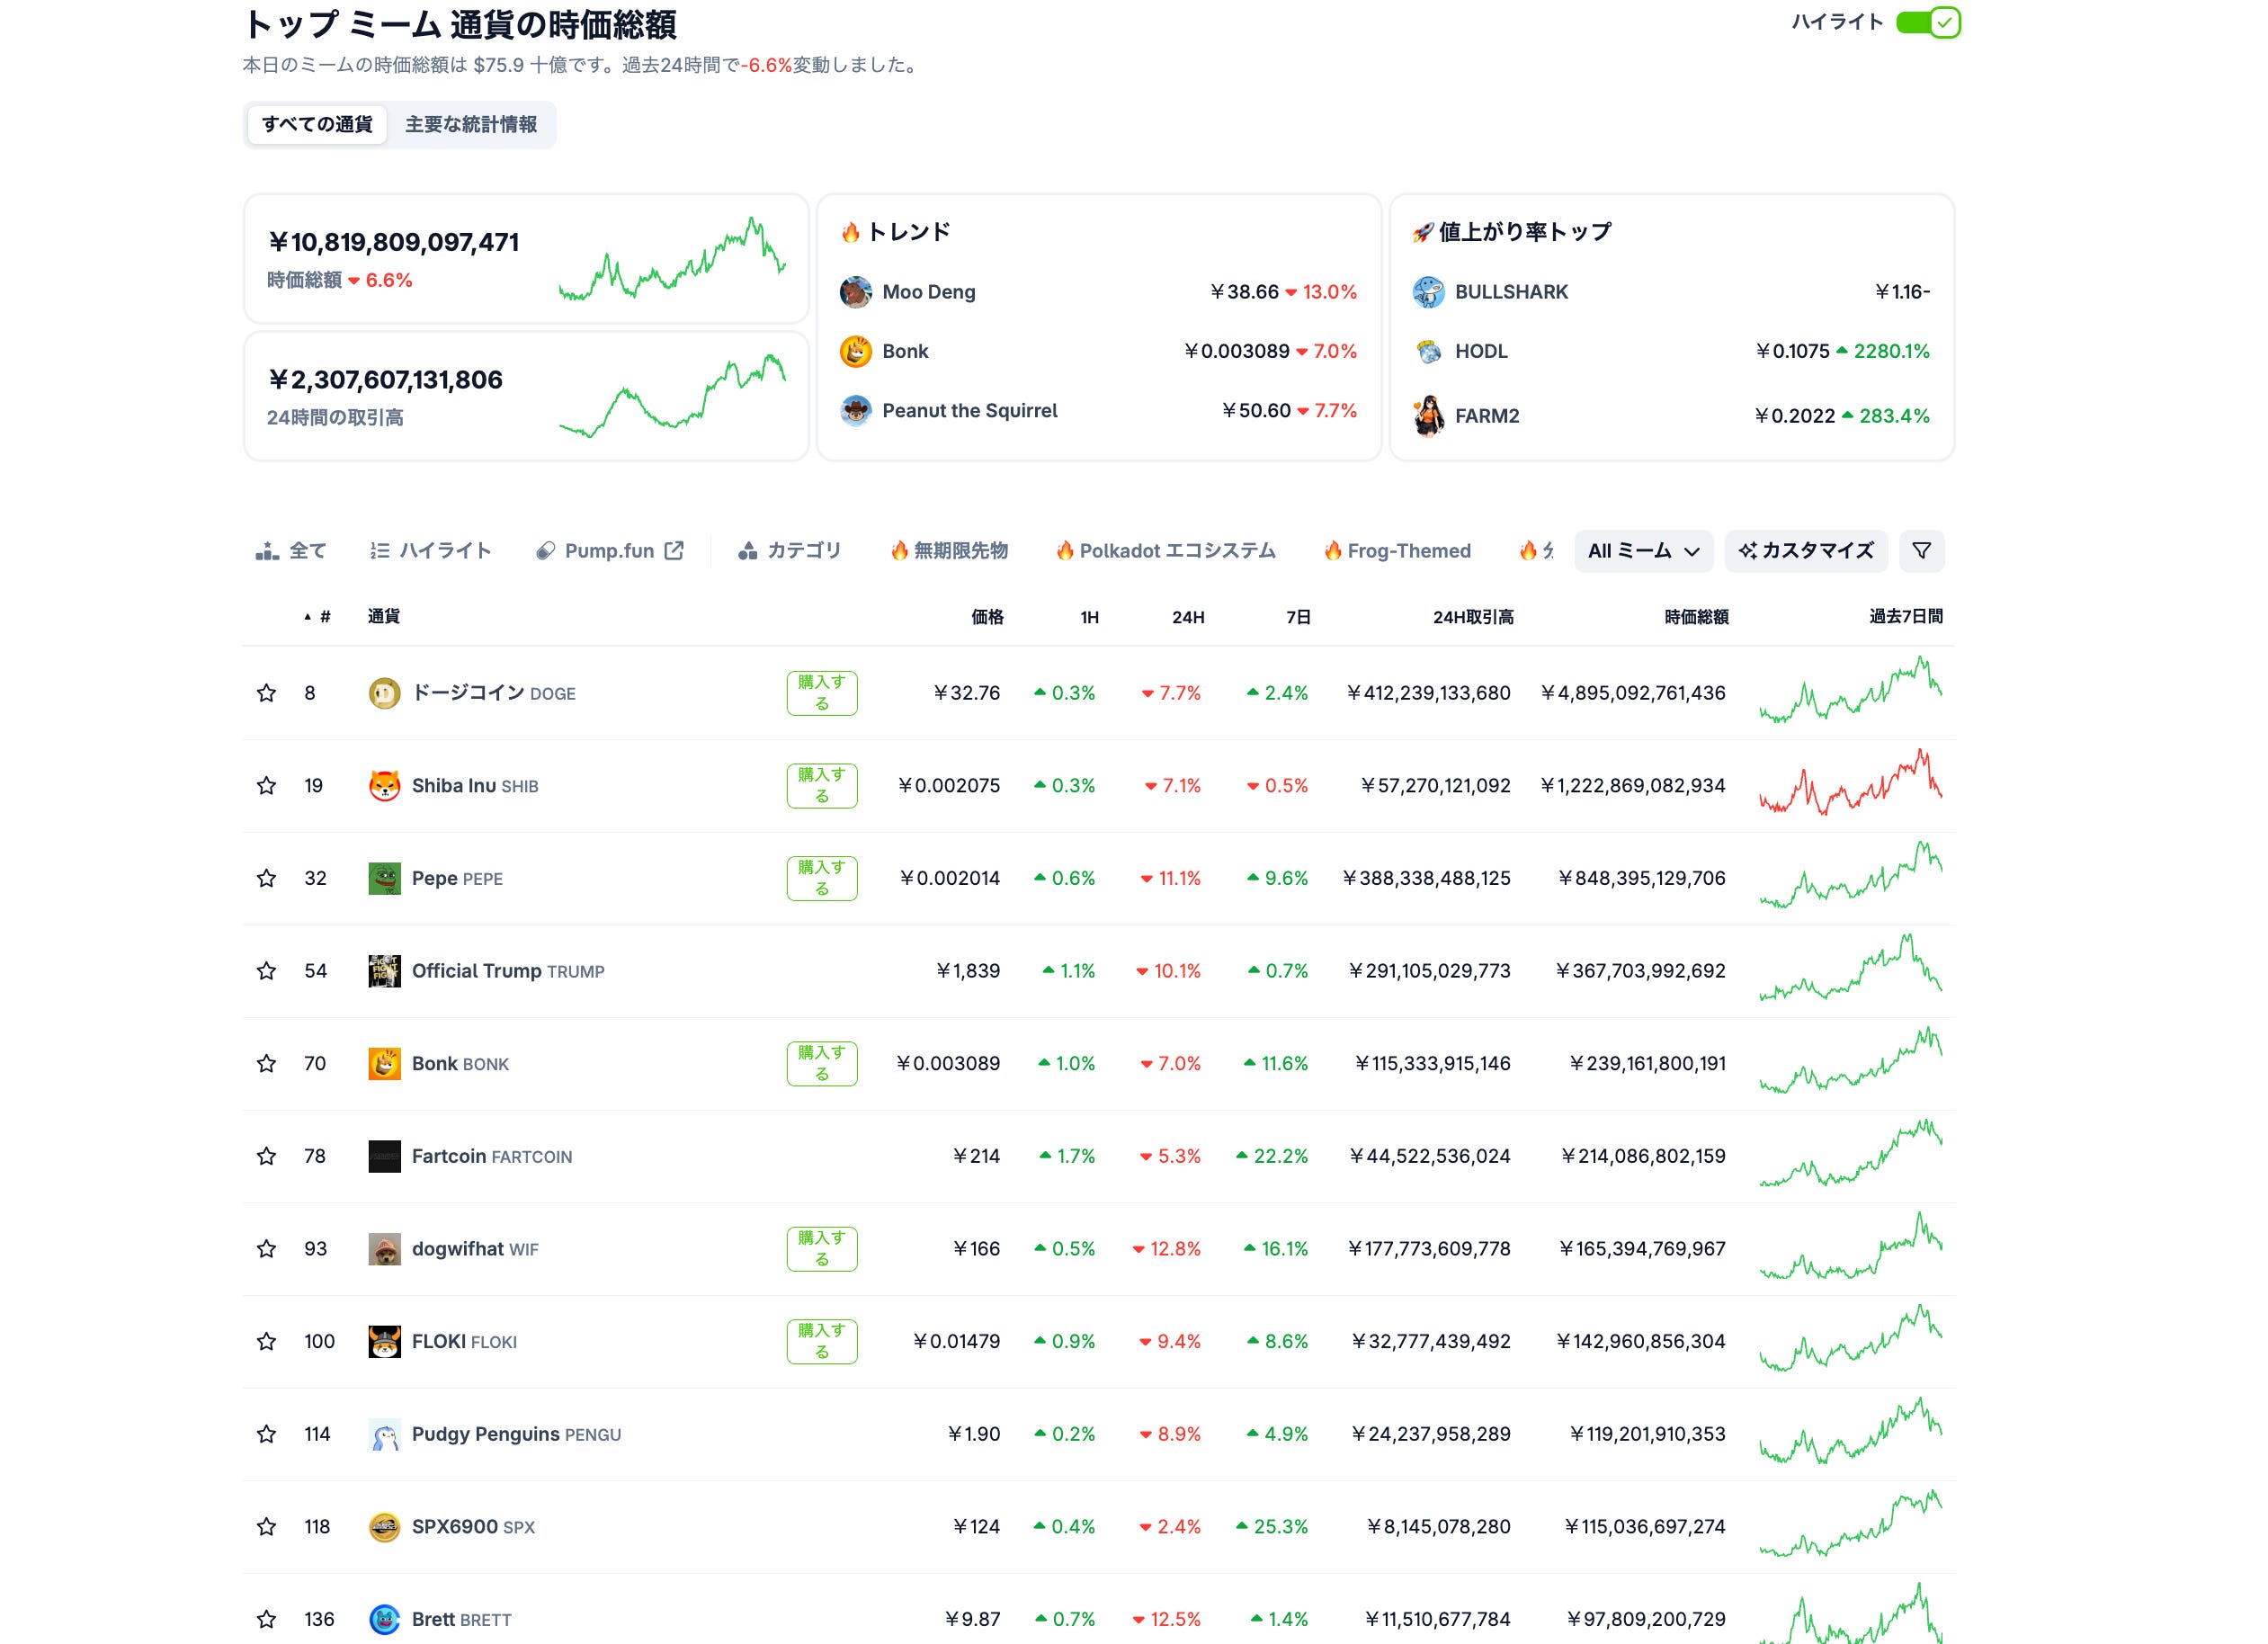
Task: Switch to the 主要な統計情報 tab
Action: (470, 124)
